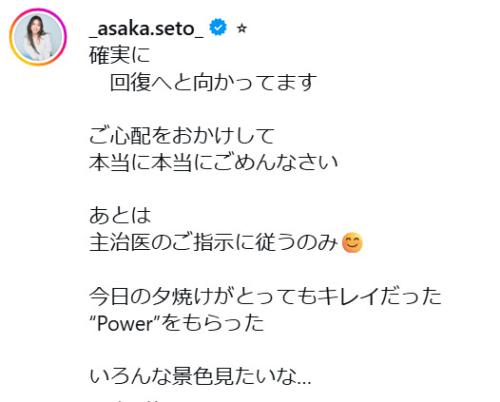Select the caption line 確実に
Screen dimensions: 500x402
click(120, 55)
